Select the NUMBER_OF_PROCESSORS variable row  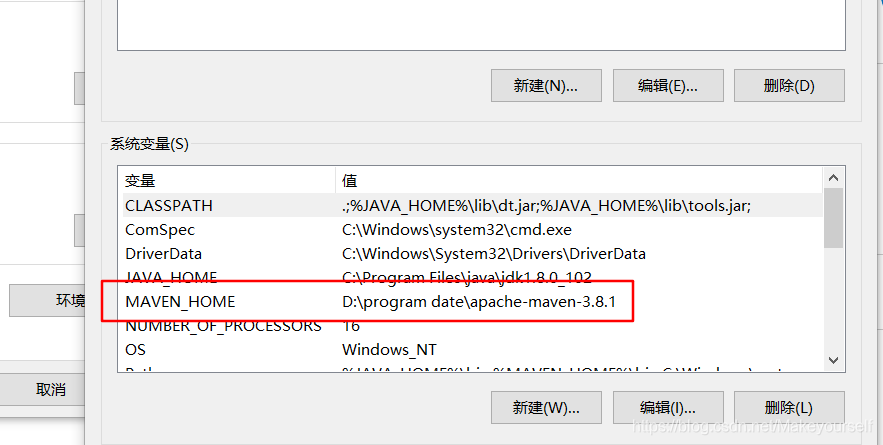point(472,326)
